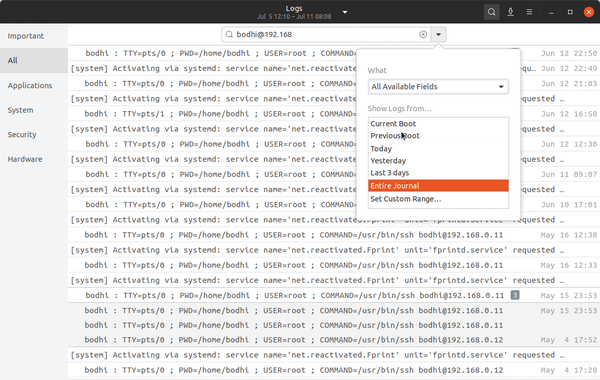The height and width of the screenshot is (380, 600).
Task: Expand the date range dropdown arrow in title bar
Action: [345, 12]
